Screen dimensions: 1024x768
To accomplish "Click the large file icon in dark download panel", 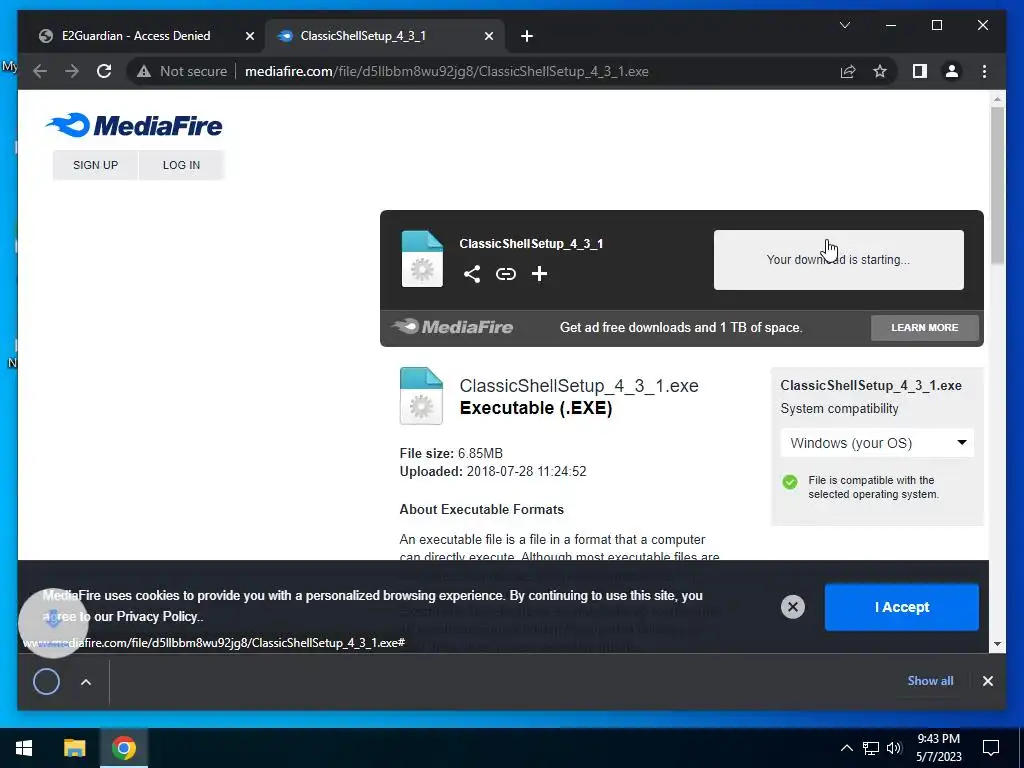I will coord(422,259).
